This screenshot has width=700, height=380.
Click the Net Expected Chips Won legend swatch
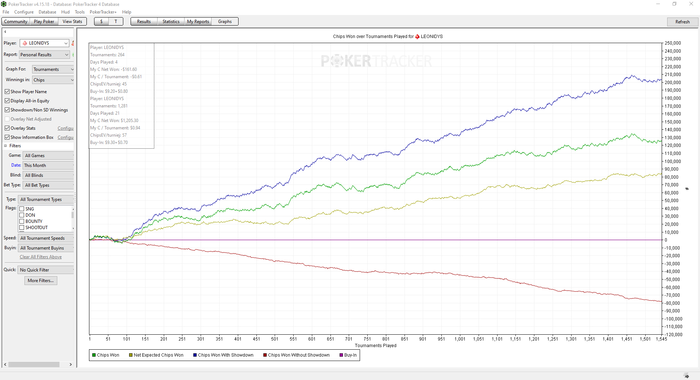pyautogui.click(x=130, y=355)
